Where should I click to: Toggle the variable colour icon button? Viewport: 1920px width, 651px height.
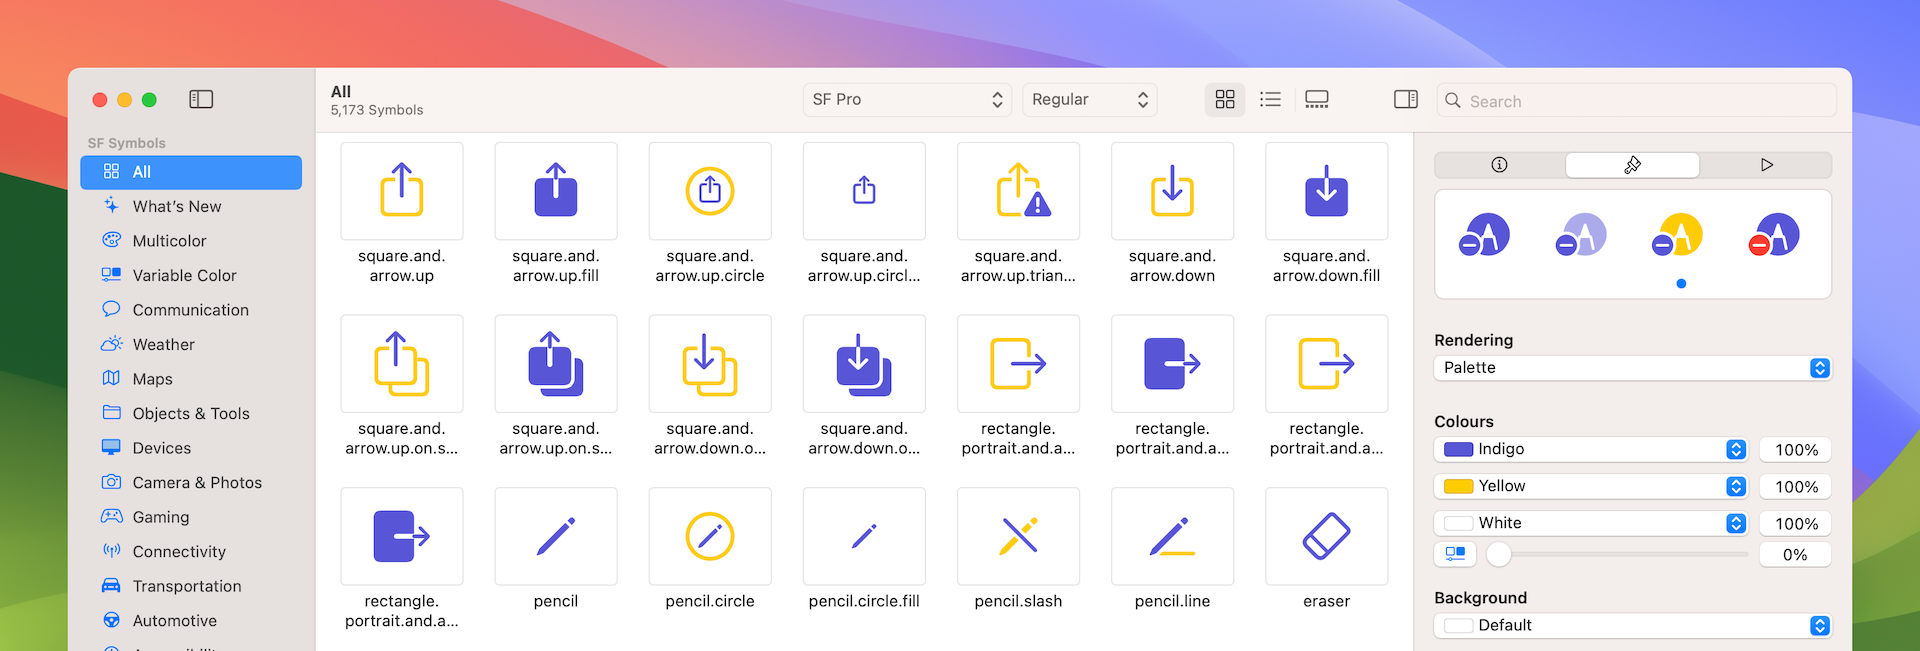tap(1455, 554)
